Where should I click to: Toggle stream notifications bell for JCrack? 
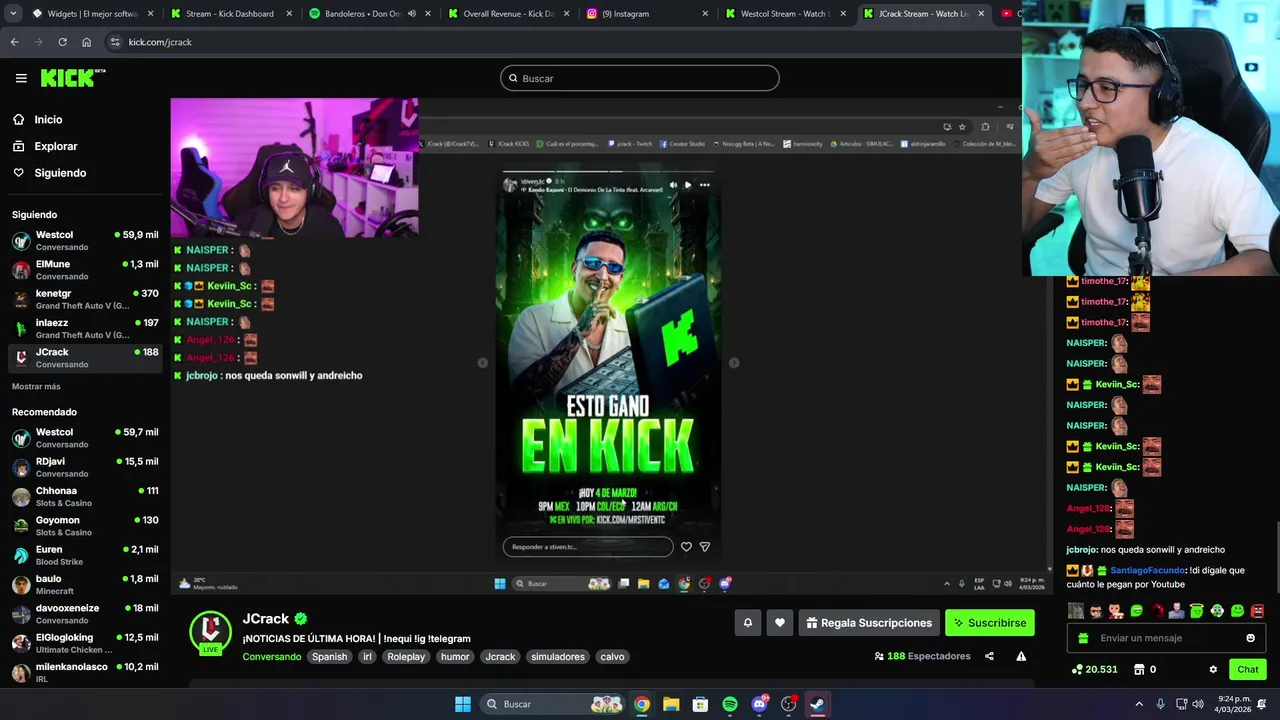click(747, 622)
